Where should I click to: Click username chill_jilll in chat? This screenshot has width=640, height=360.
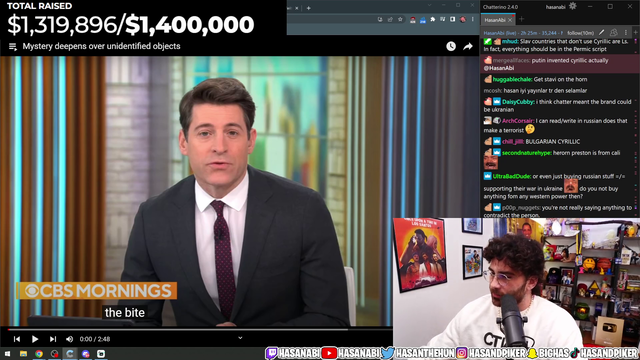pyautogui.click(x=513, y=142)
